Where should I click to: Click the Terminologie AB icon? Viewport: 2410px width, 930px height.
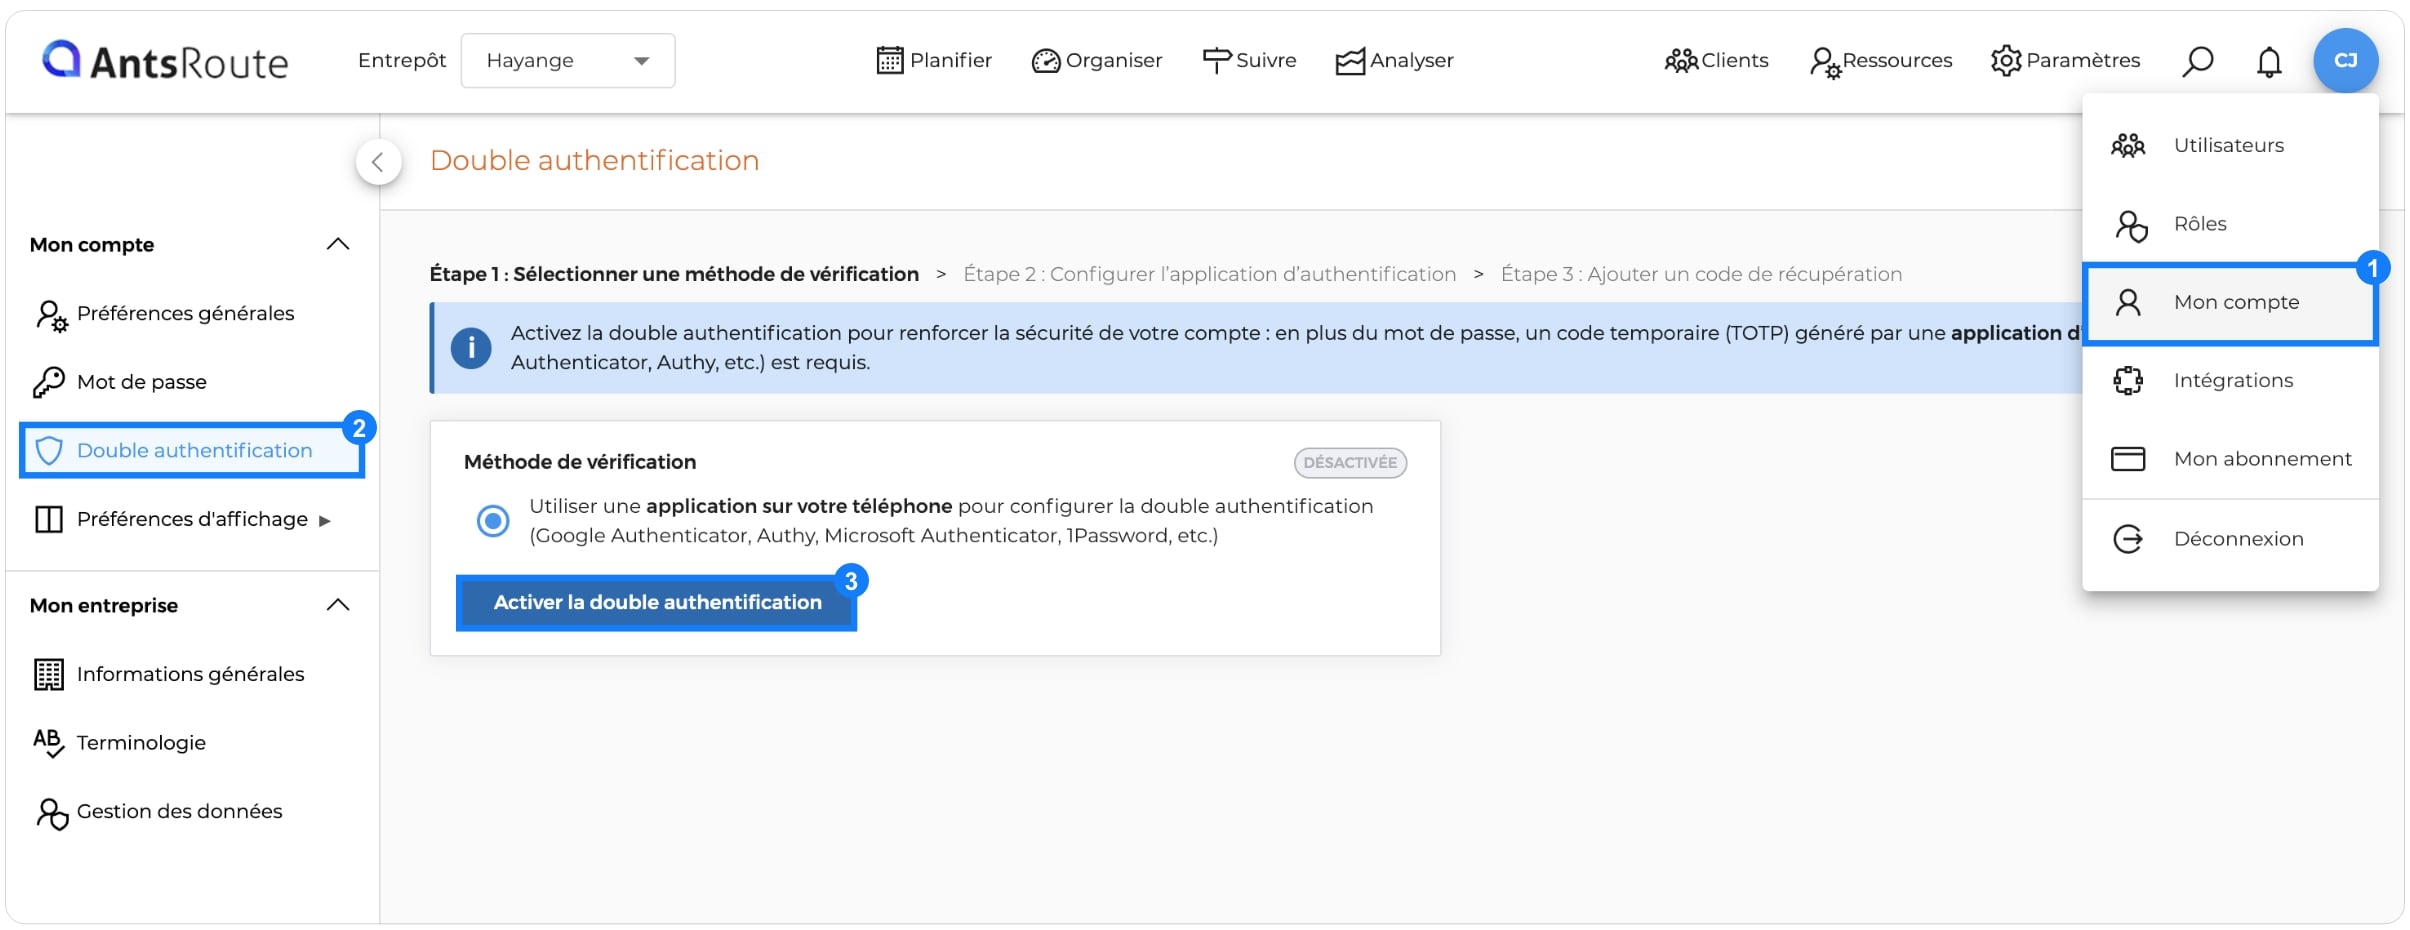[48, 743]
